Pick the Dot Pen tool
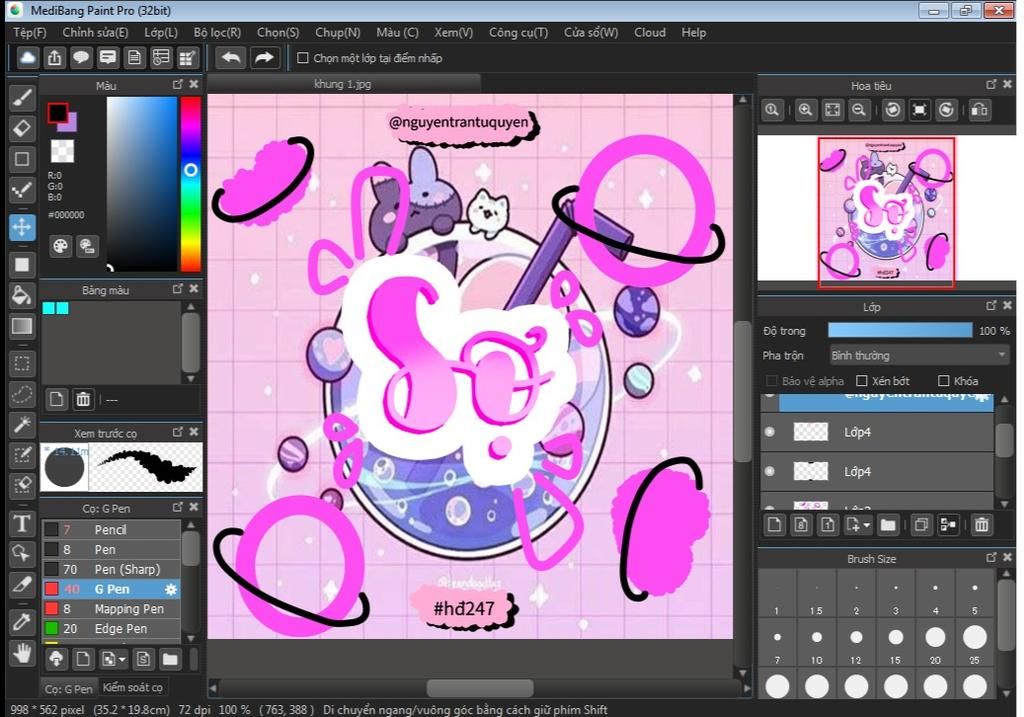Screen dimensions: 1024x717 (x=22, y=191)
